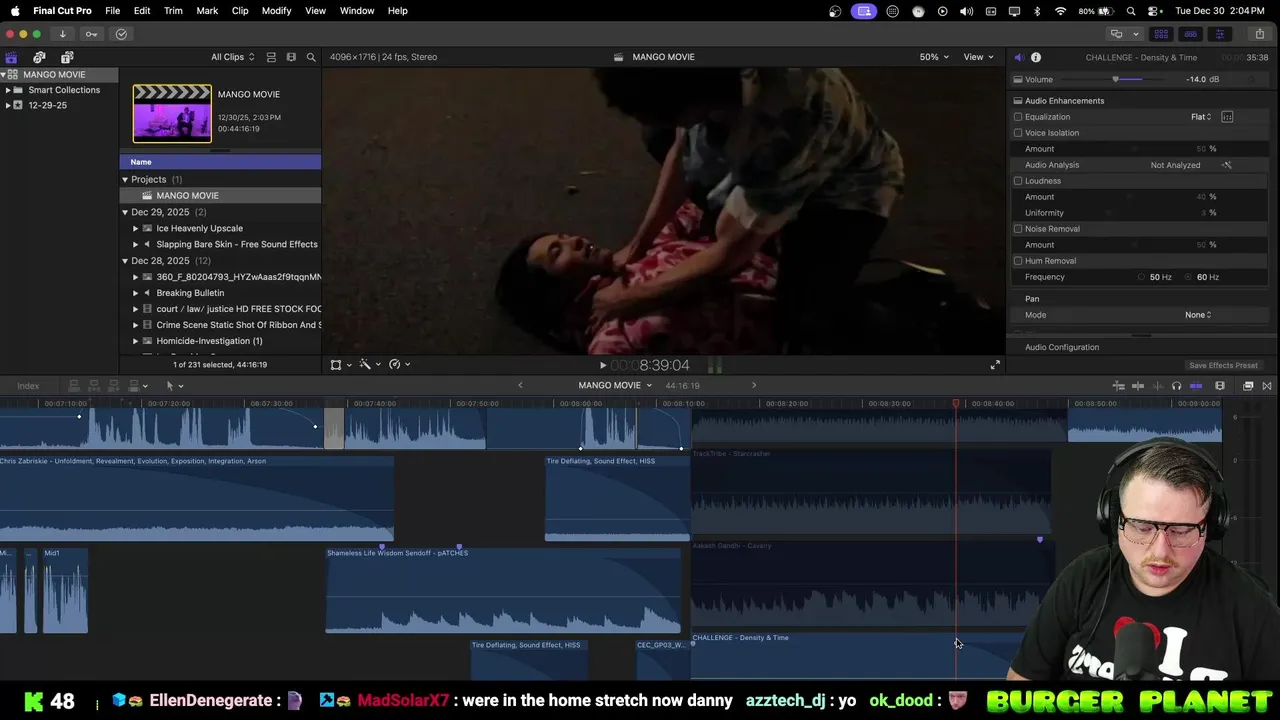
Task: Click the timeline Index button
Action: (x=28, y=386)
